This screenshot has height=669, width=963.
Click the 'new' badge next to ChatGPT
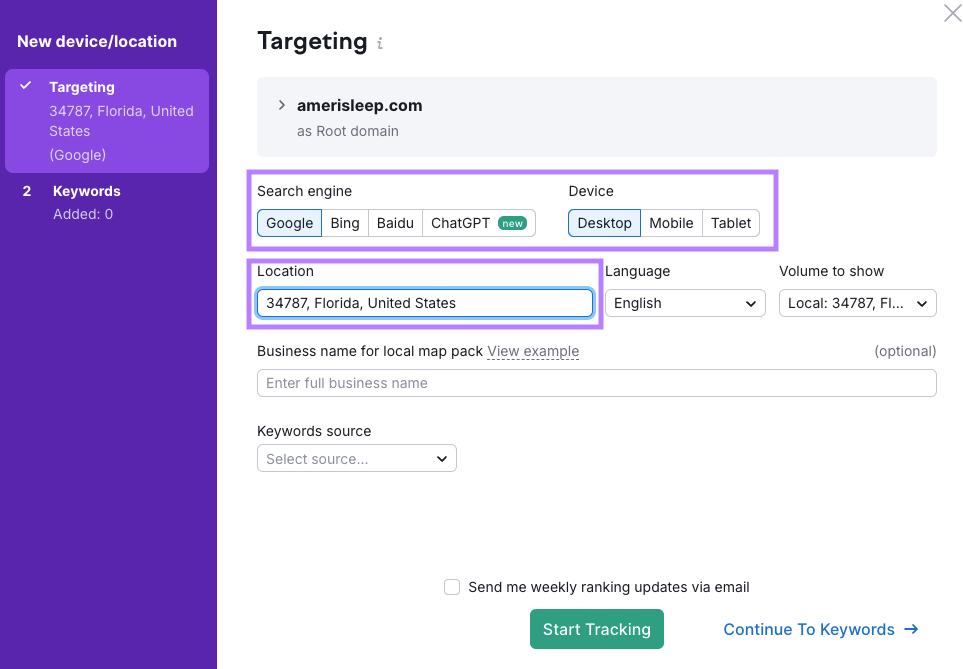click(x=510, y=223)
